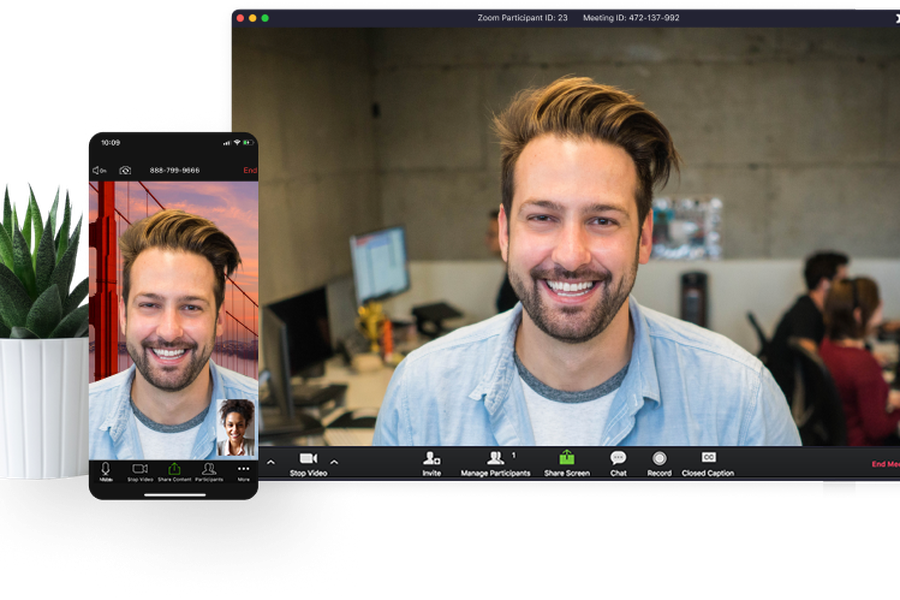This screenshot has width=900, height=600.
Task: Click the yellow macOS minimize button
Action: click(x=253, y=18)
